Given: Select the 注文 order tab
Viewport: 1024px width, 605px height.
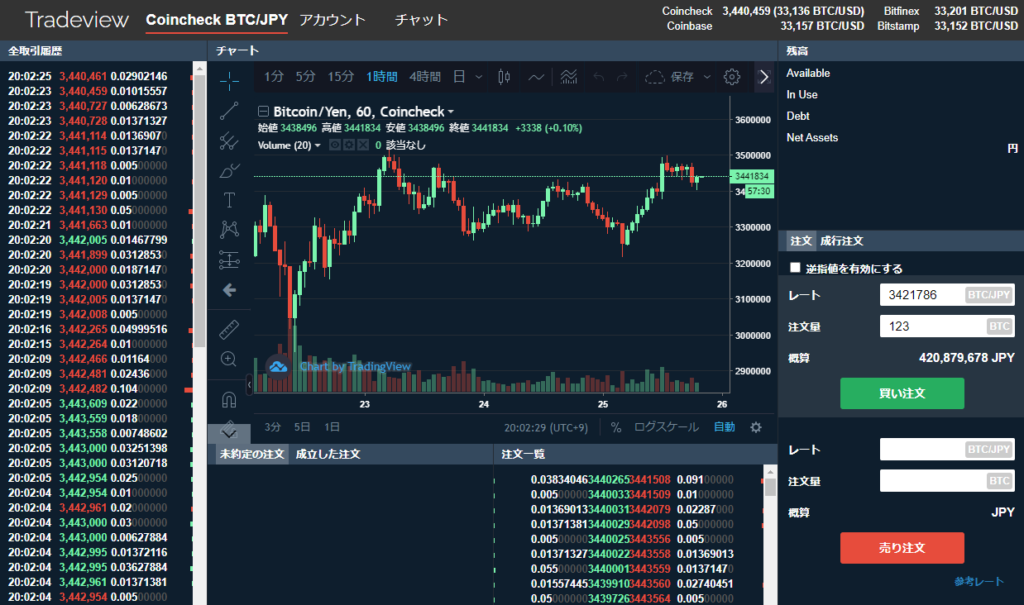Looking at the screenshot, I should tap(801, 241).
